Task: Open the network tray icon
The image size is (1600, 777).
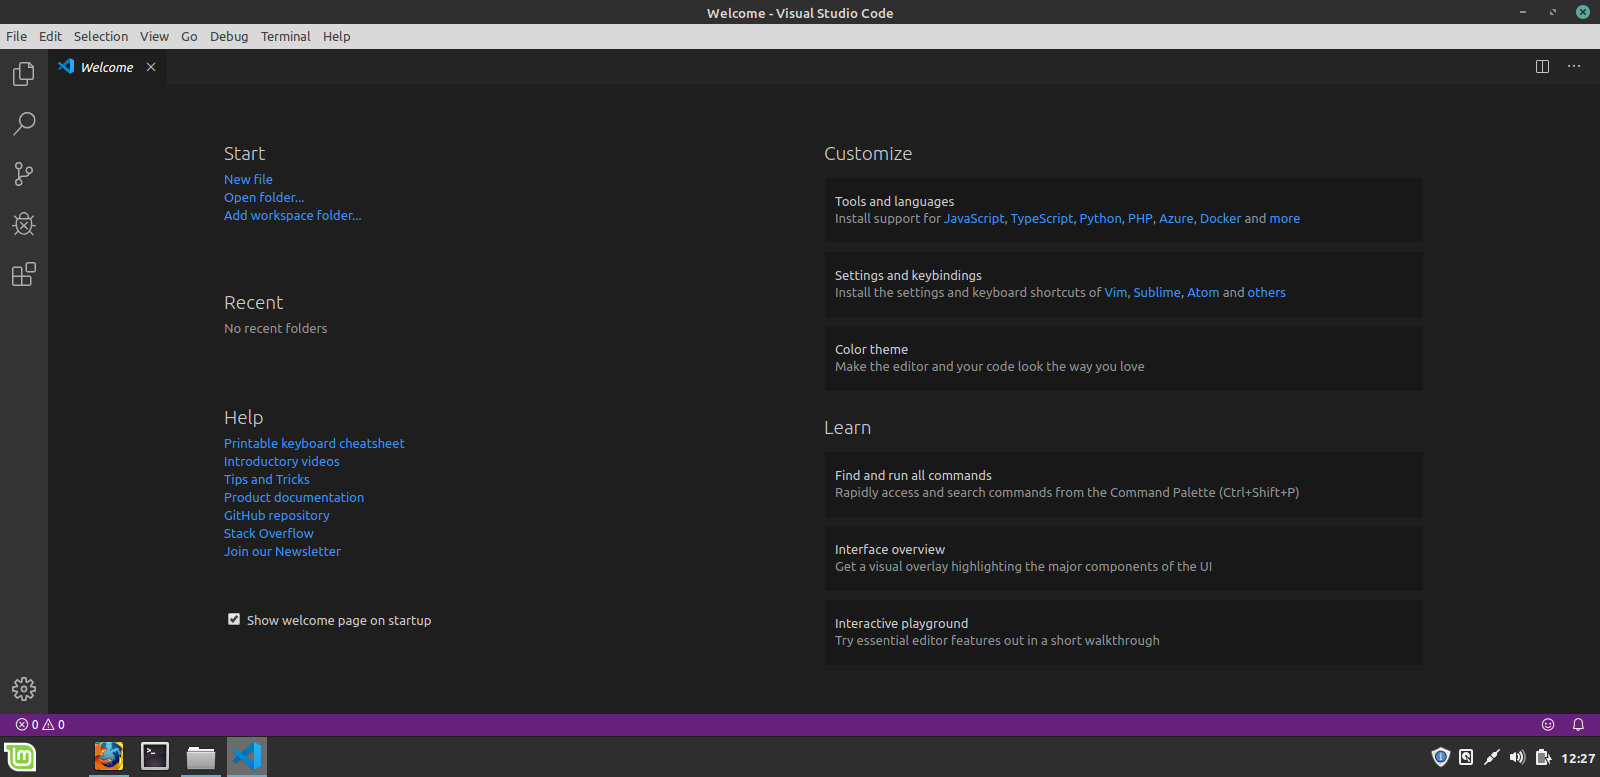Action: tap(1491, 757)
